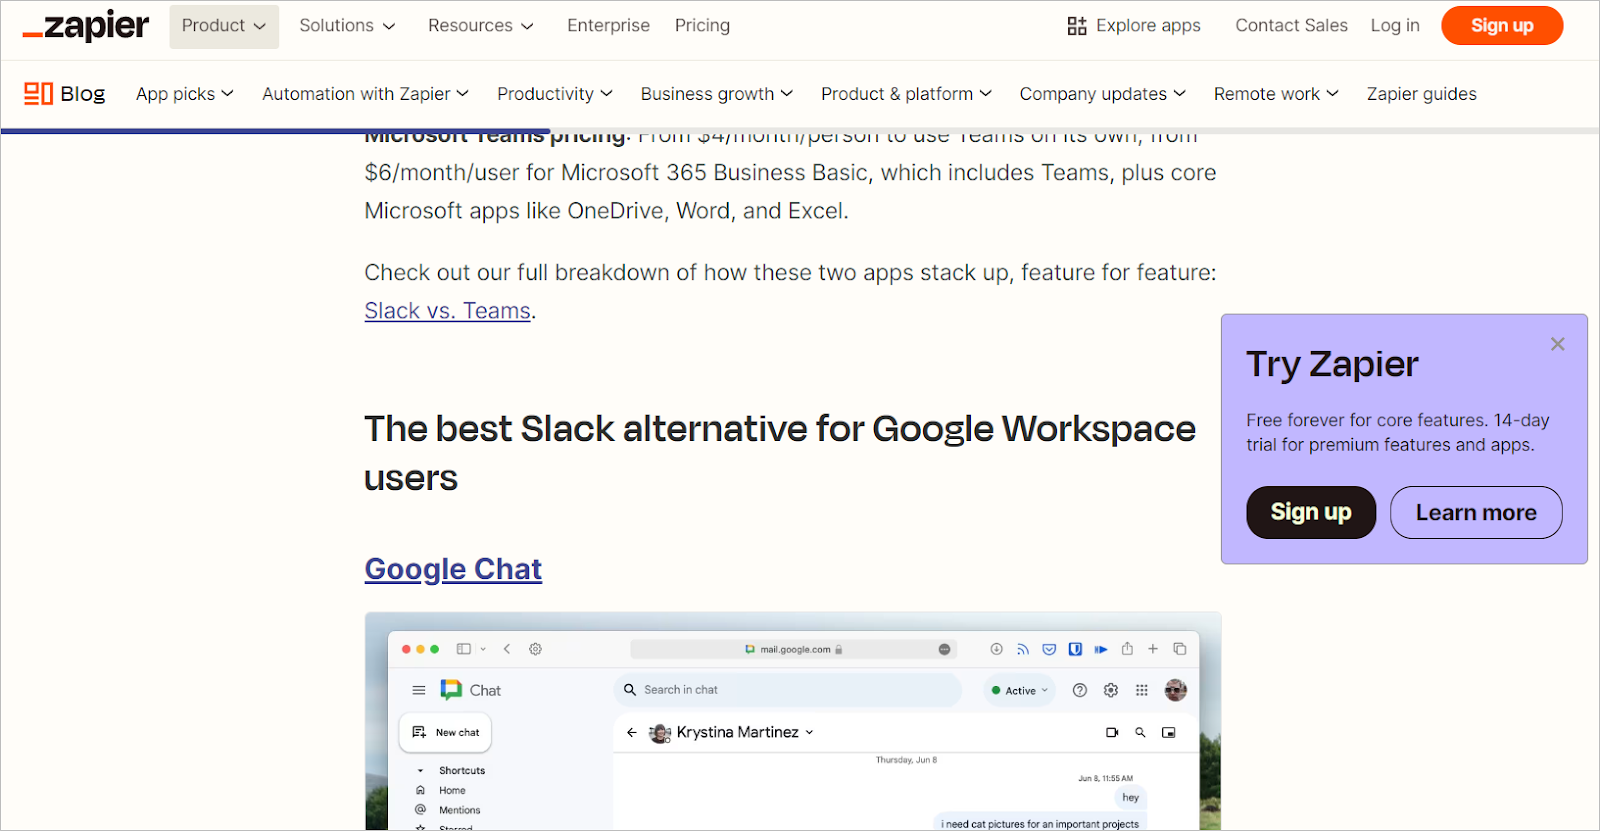1600x831 pixels.
Task: Expand Automation with Zapier menu
Action: 366,94
